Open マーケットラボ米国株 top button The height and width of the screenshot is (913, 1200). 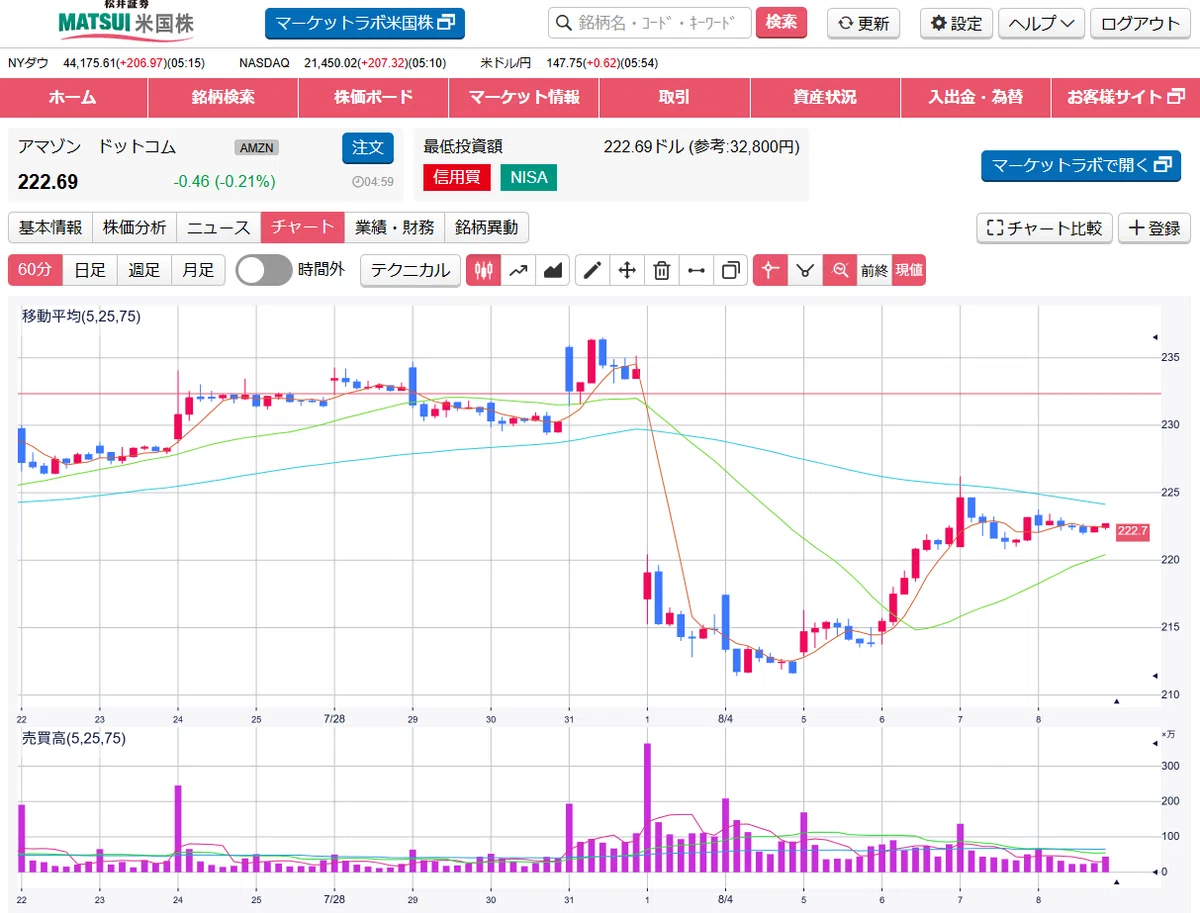pos(365,23)
